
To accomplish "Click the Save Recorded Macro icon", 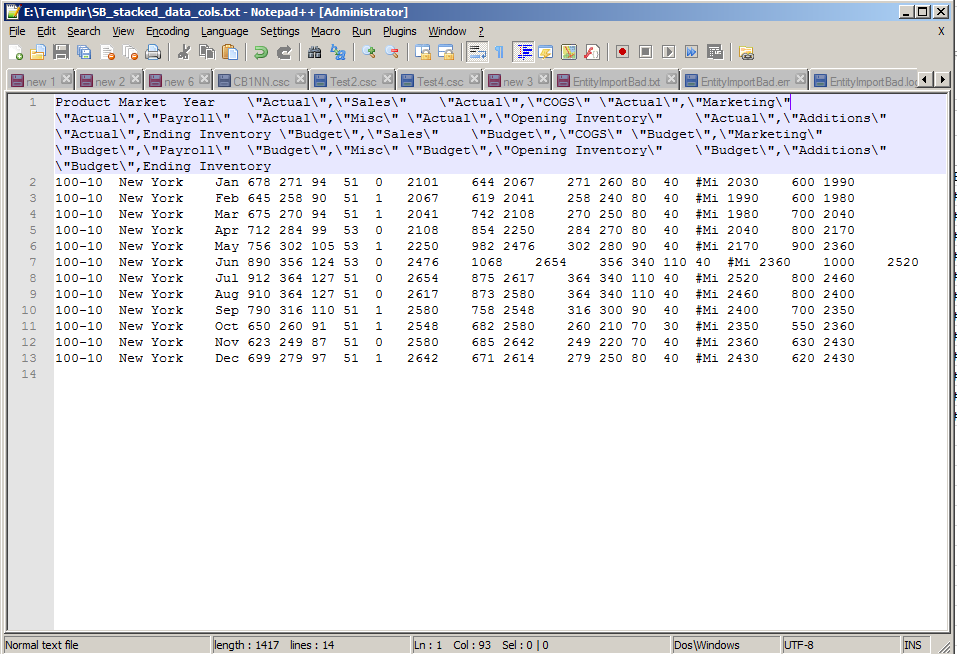I will (x=715, y=53).
